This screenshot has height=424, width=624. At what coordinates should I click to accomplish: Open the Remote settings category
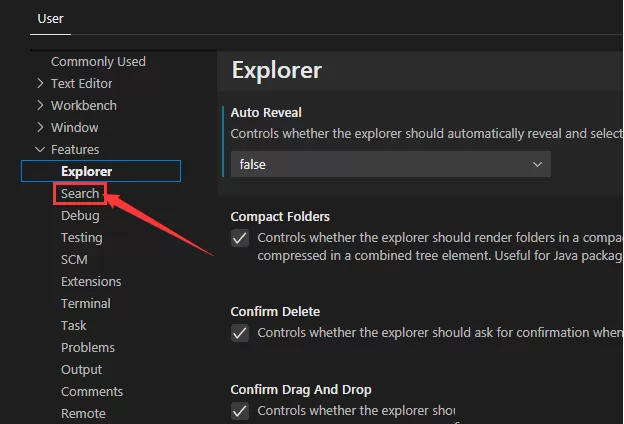pos(83,413)
